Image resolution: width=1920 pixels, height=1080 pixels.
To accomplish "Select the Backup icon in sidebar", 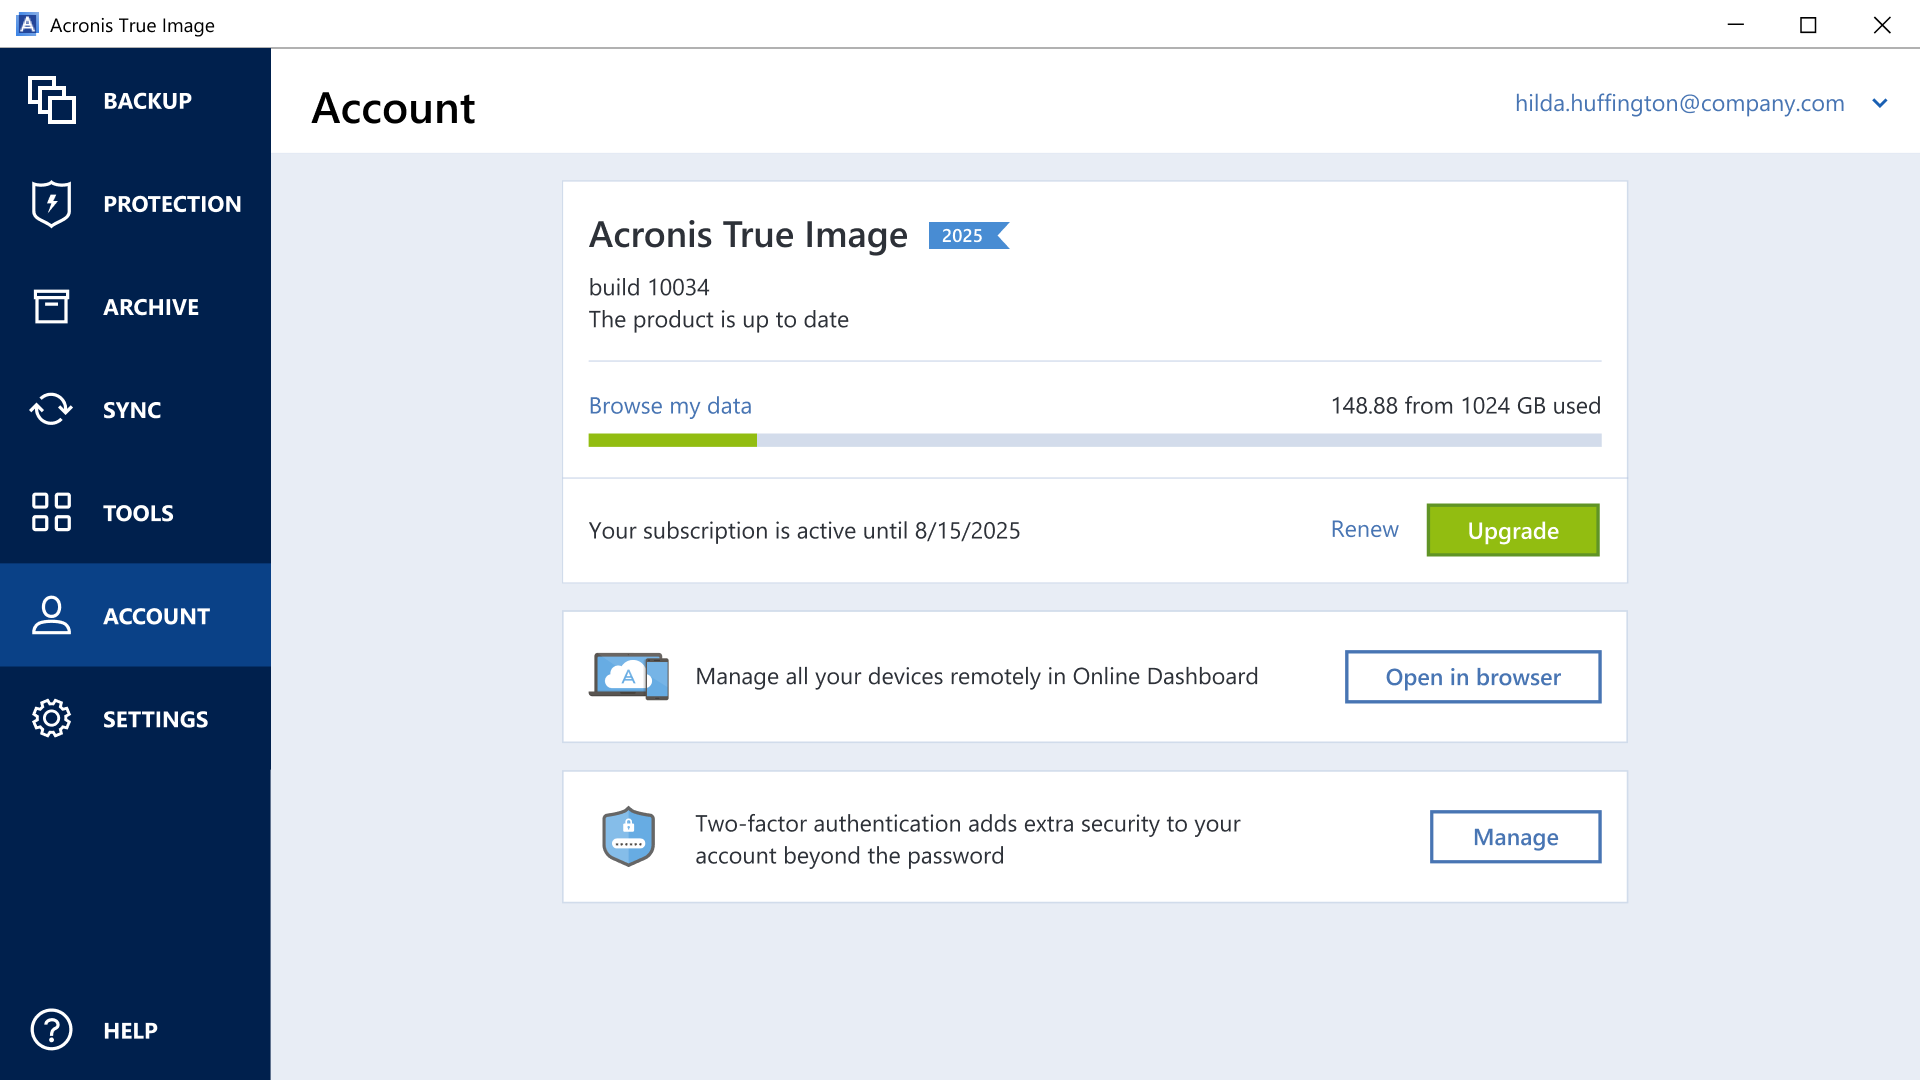I will pyautogui.click(x=52, y=100).
